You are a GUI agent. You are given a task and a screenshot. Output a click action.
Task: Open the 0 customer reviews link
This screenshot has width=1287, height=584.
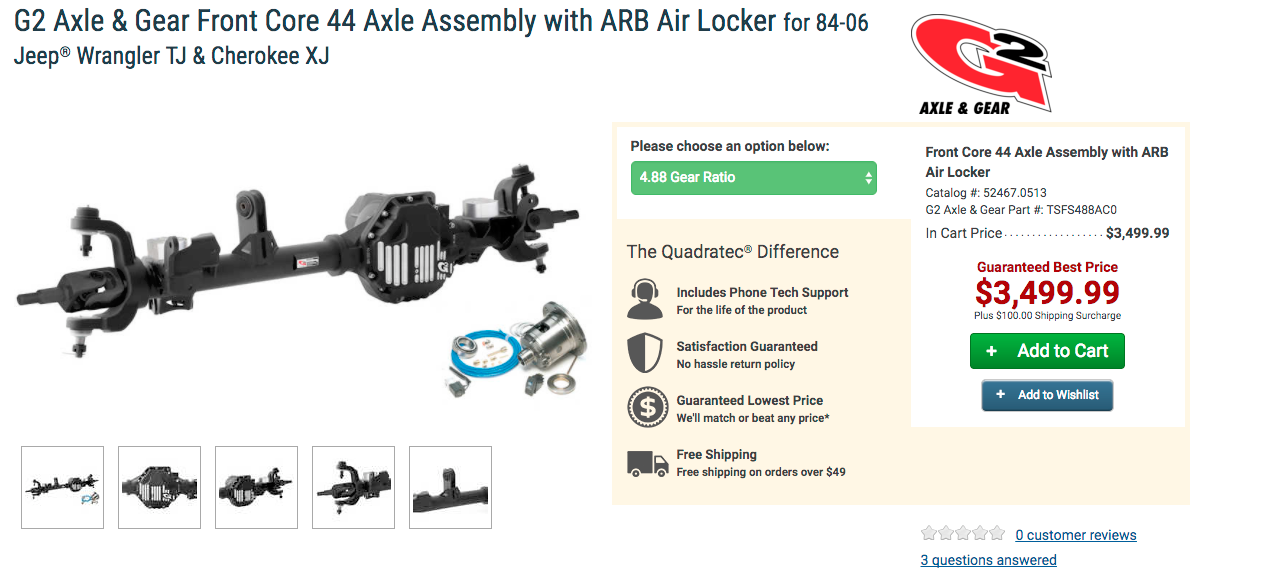coord(1075,535)
